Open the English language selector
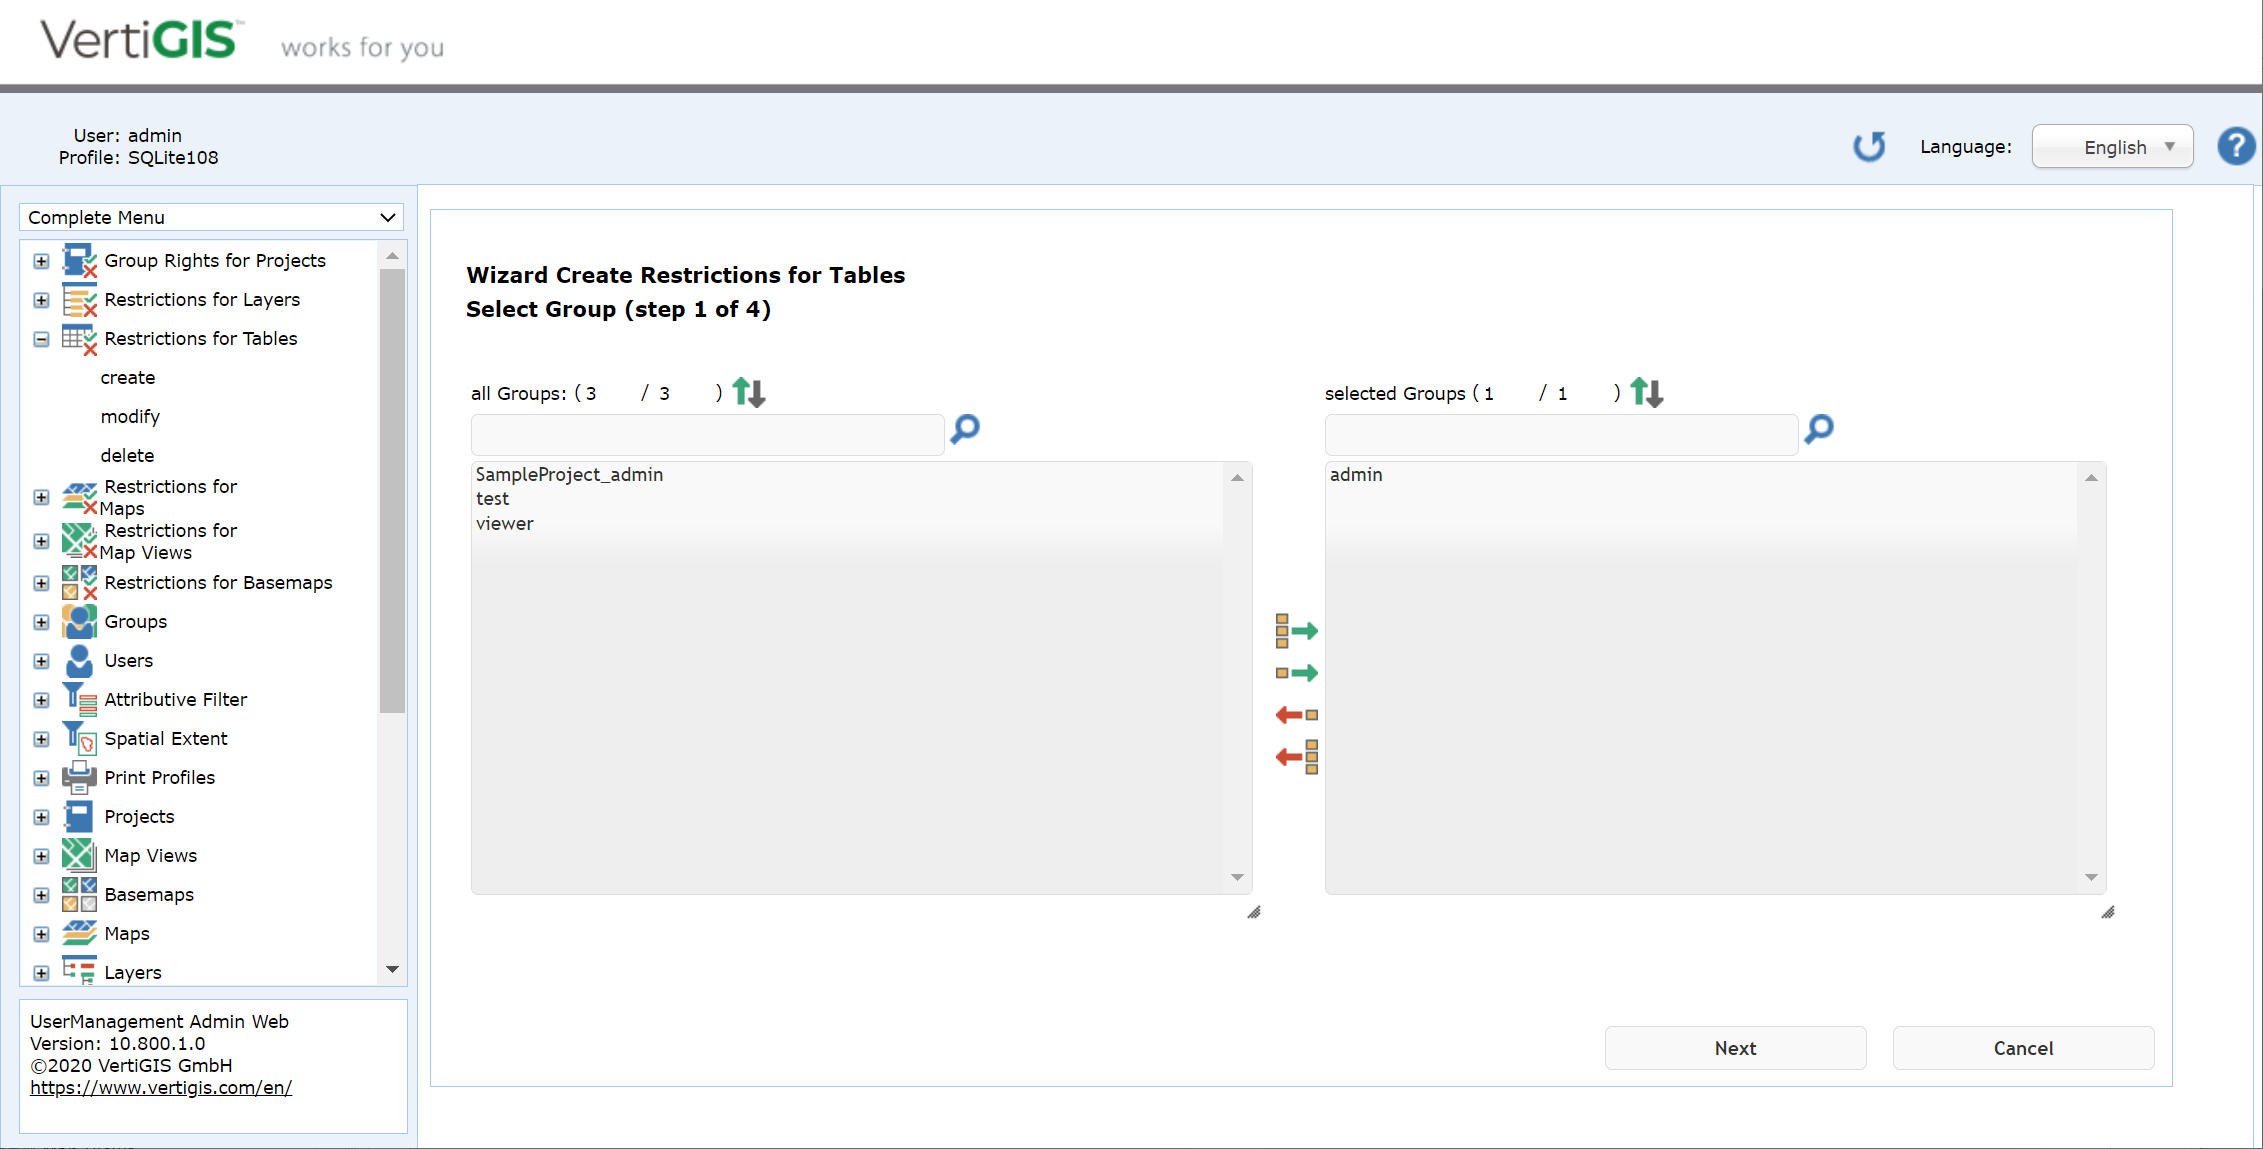This screenshot has width=2263, height=1149. 2112,146
